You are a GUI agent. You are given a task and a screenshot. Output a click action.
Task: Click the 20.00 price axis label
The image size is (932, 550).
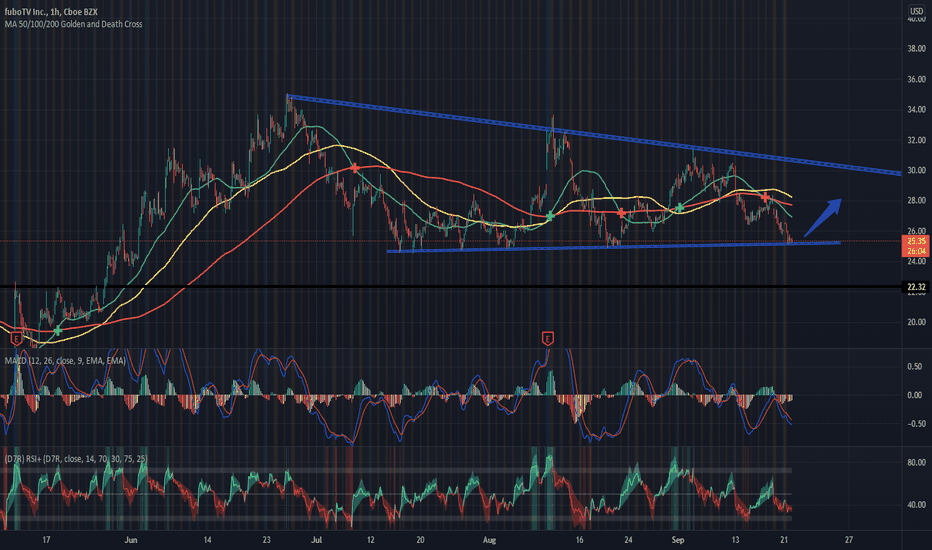click(916, 322)
